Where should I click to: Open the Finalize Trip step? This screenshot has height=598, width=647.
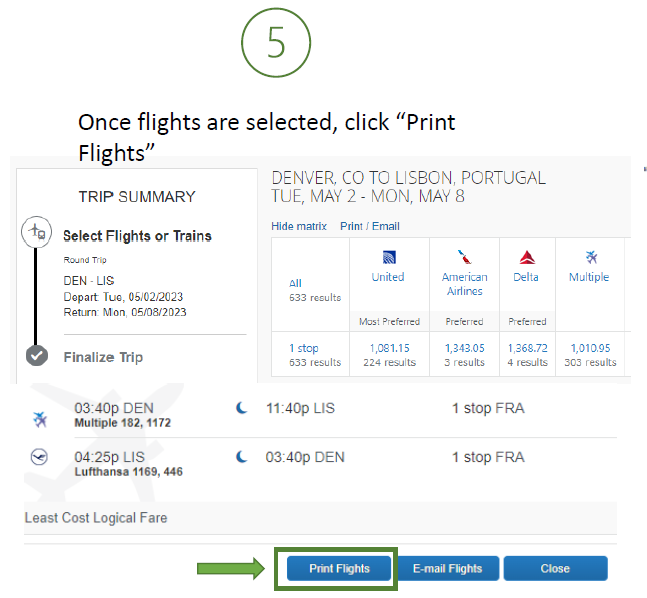[x=103, y=357]
